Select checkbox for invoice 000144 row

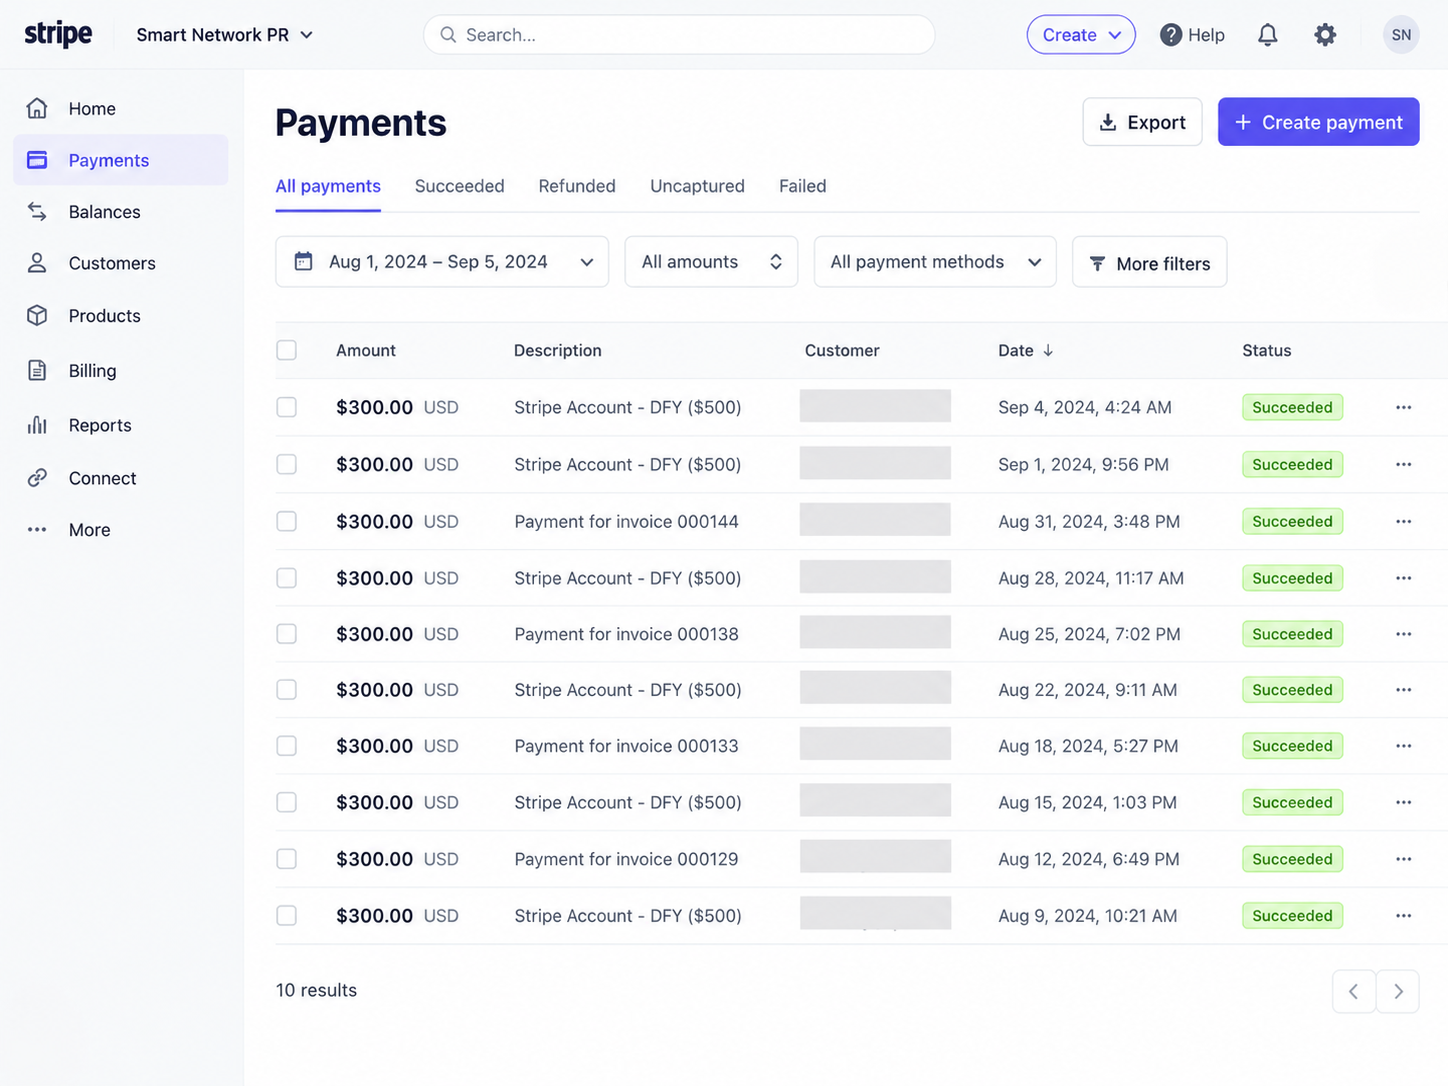287,521
